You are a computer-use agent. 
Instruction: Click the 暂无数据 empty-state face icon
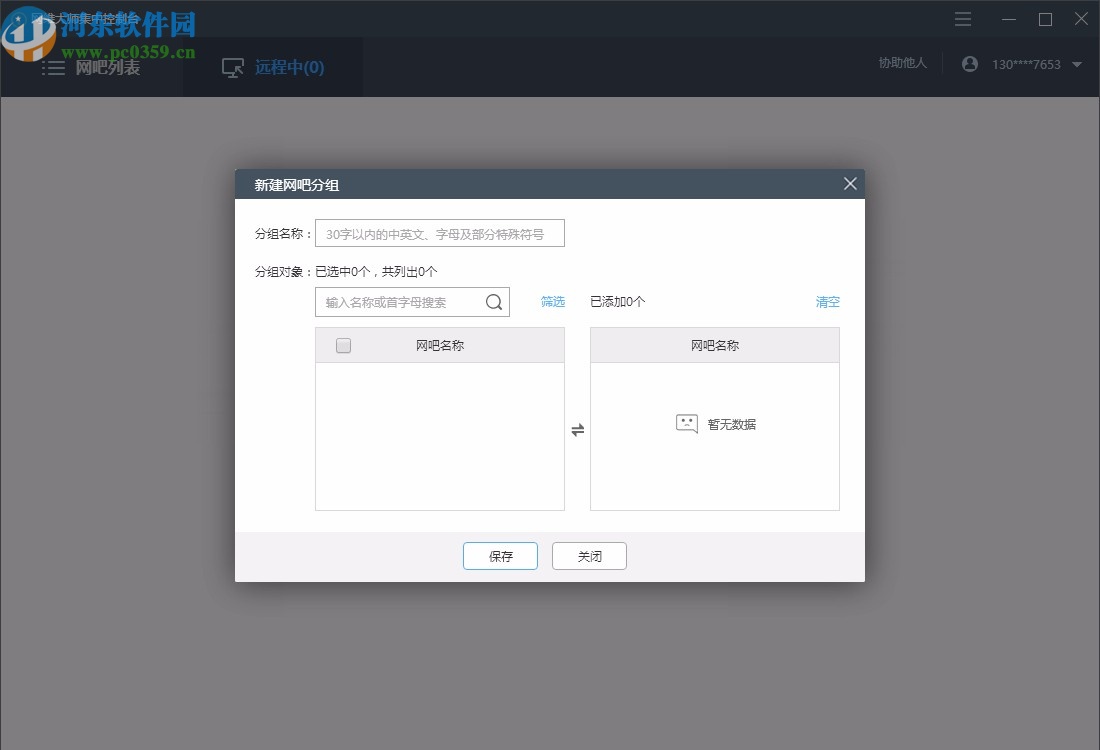point(686,422)
